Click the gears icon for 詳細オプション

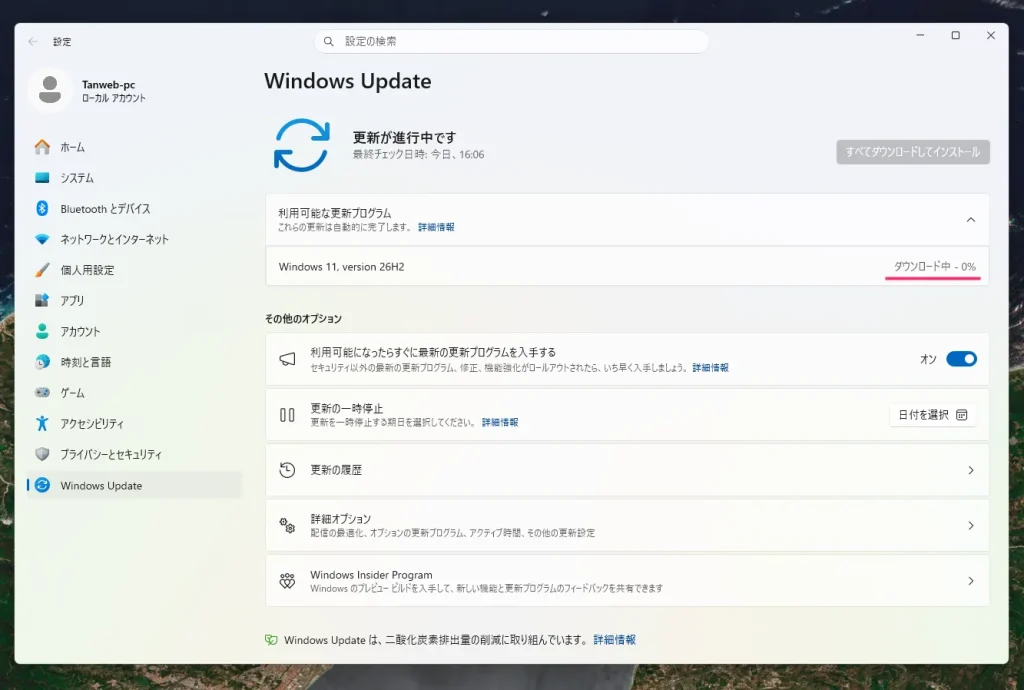(287, 525)
